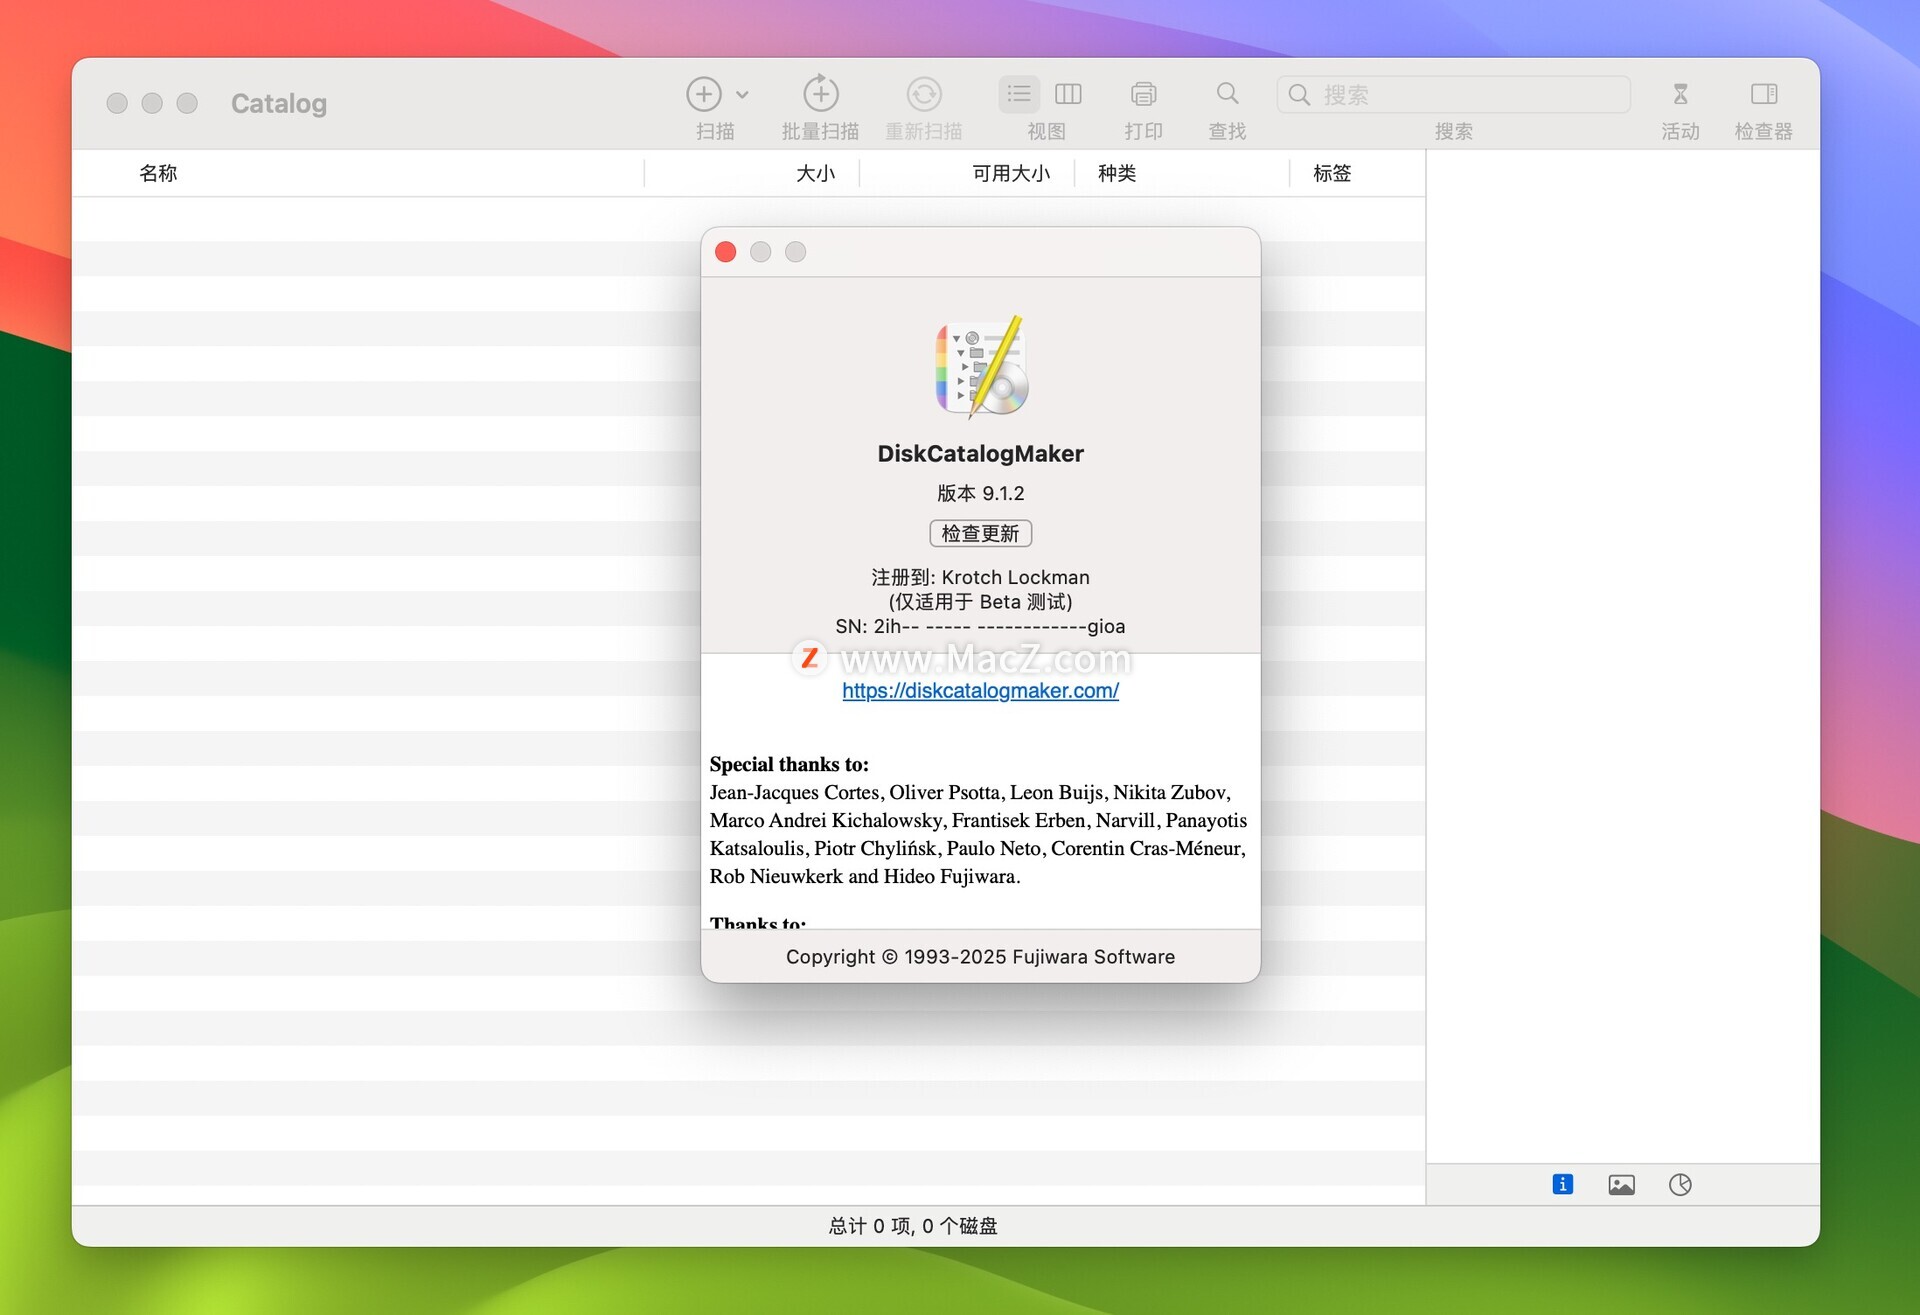Click the Find (查找) magnifier icon
This screenshot has width=1920, height=1315.
pyautogui.click(x=1227, y=94)
